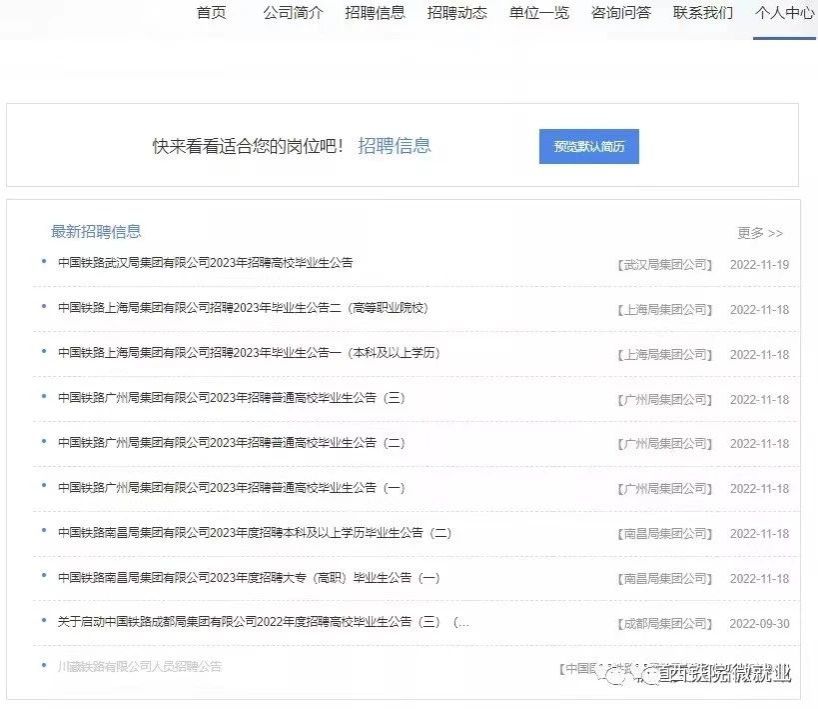
Task: Click the 快来看看适合您的岗位吧 banner text
Action: coord(248,146)
